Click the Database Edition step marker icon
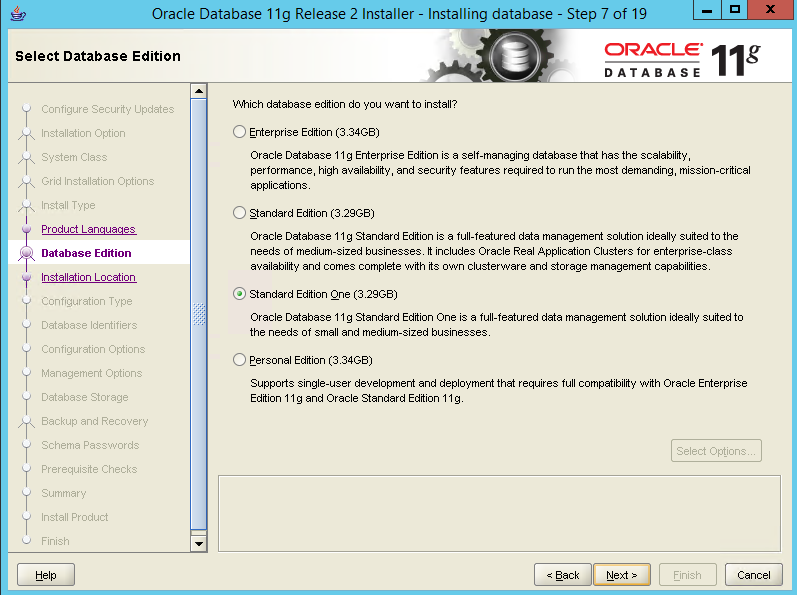 coord(26,253)
